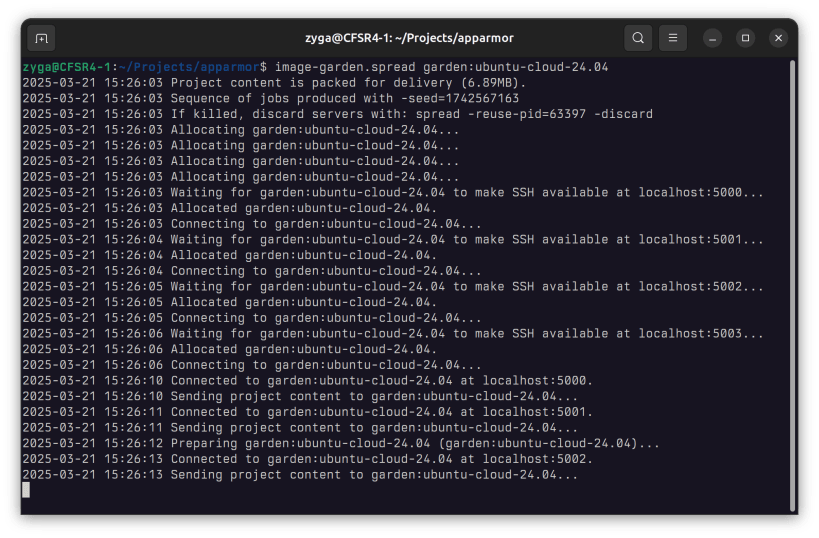This screenshot has height=538, width=819.
Task: Click the path ~/Projects/apparmor in the prompt
Action: pyautogui.click(x=189, y=67)
